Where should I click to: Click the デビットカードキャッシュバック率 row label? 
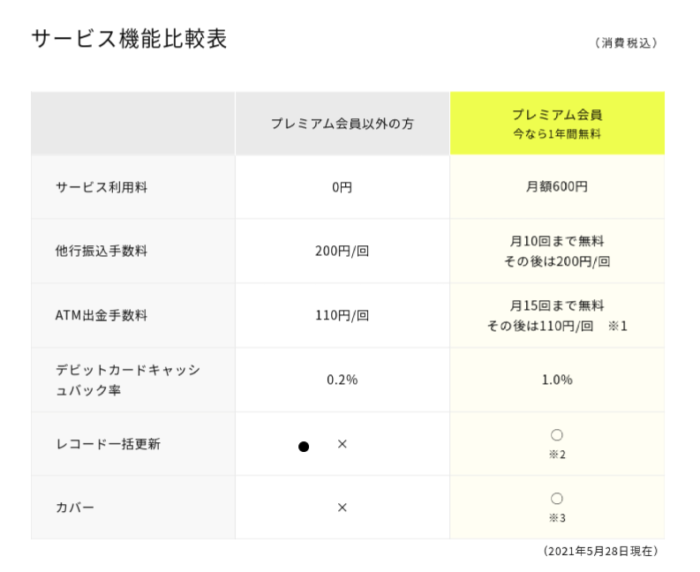point(128,380)
